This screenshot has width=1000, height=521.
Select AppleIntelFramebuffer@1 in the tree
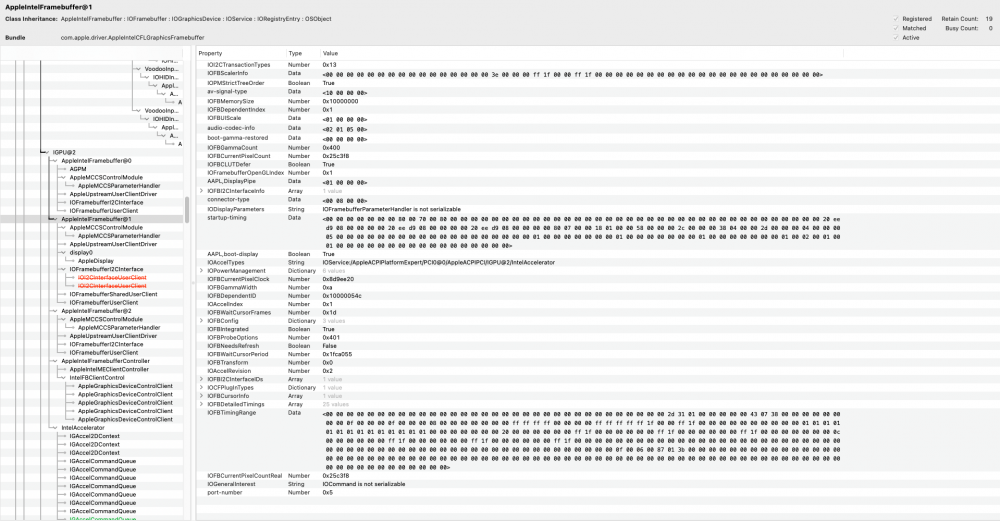[x=96, y=219]
